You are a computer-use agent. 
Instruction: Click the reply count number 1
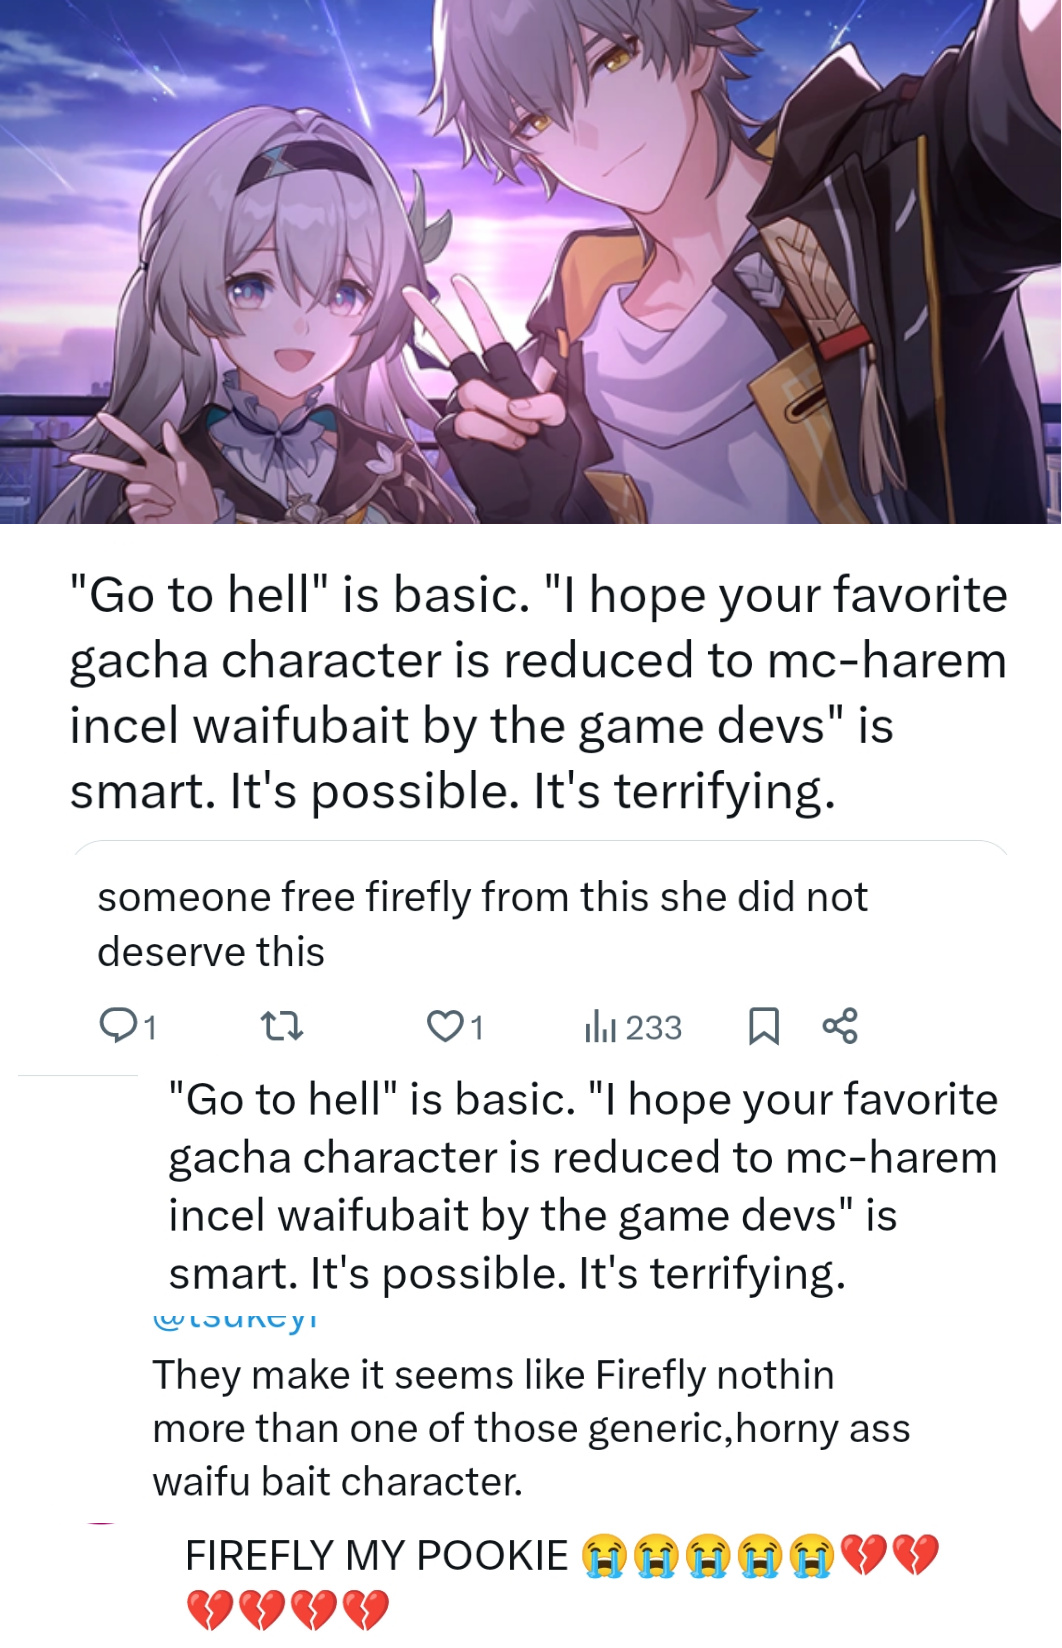(x=150, y=1028)
